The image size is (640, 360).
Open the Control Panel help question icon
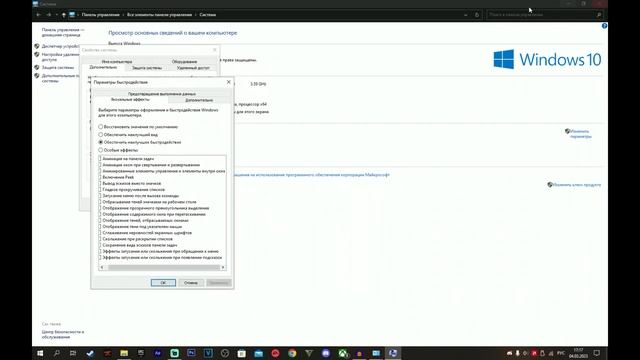604,26
